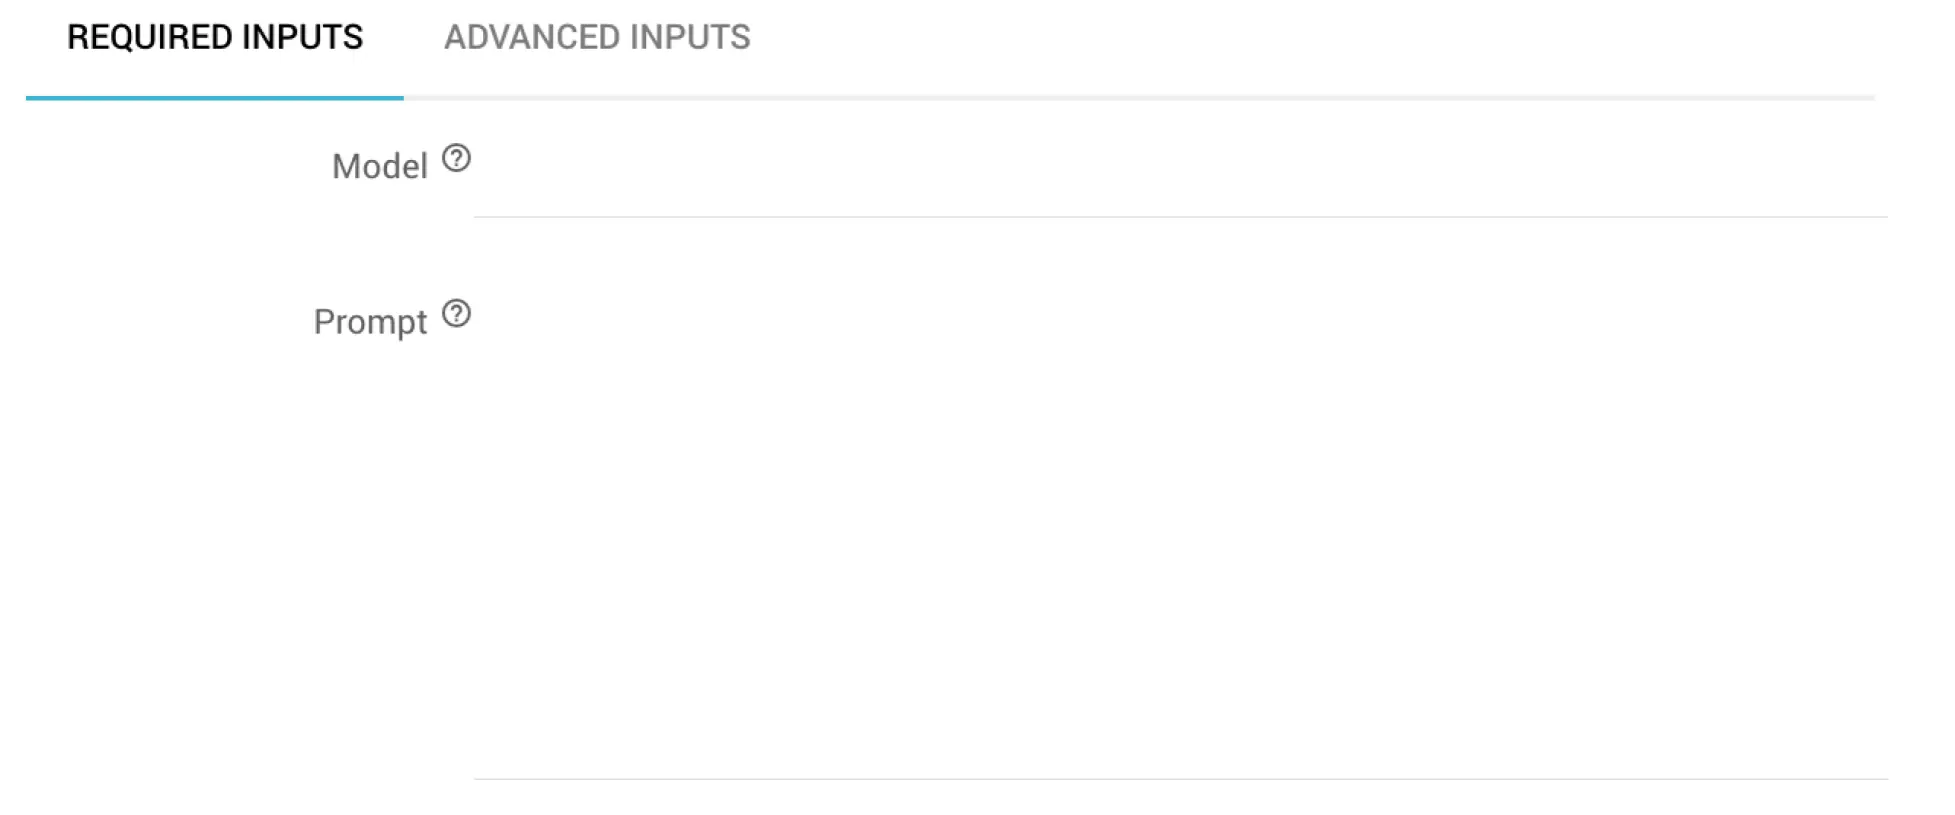
Task: Select the Required Inputs tab
Action: 215,38
